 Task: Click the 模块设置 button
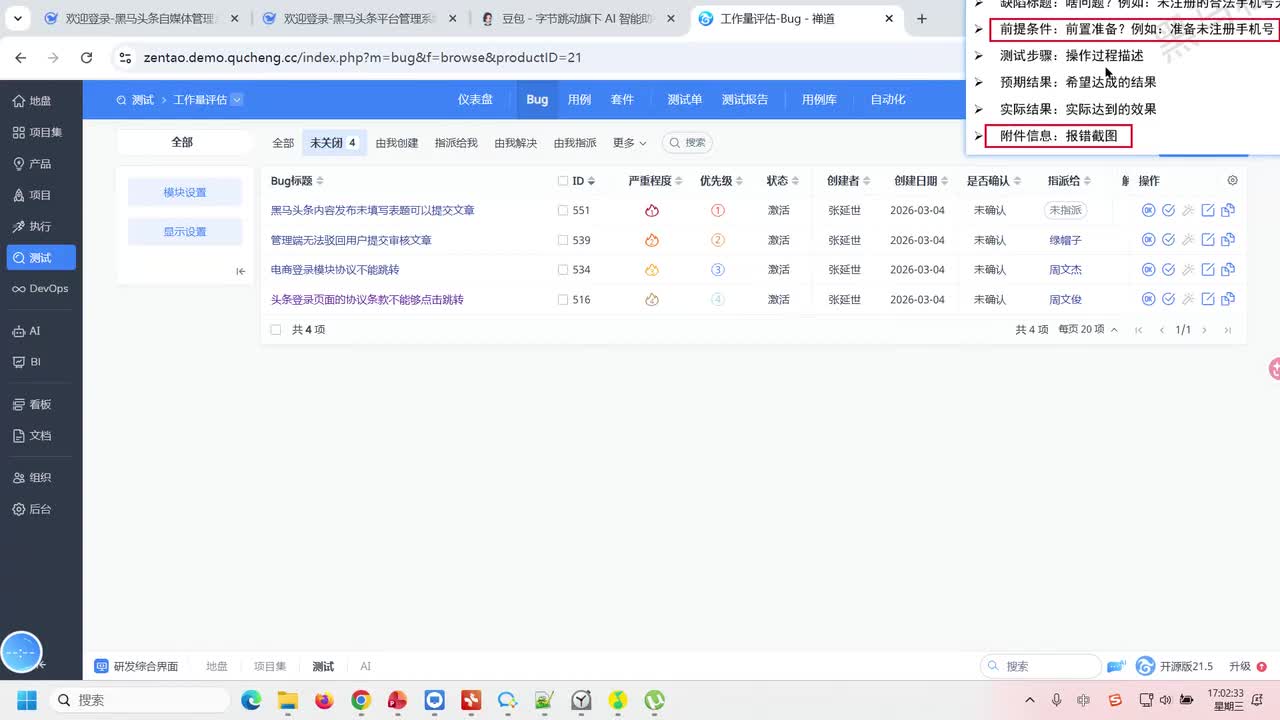(185, 193)
